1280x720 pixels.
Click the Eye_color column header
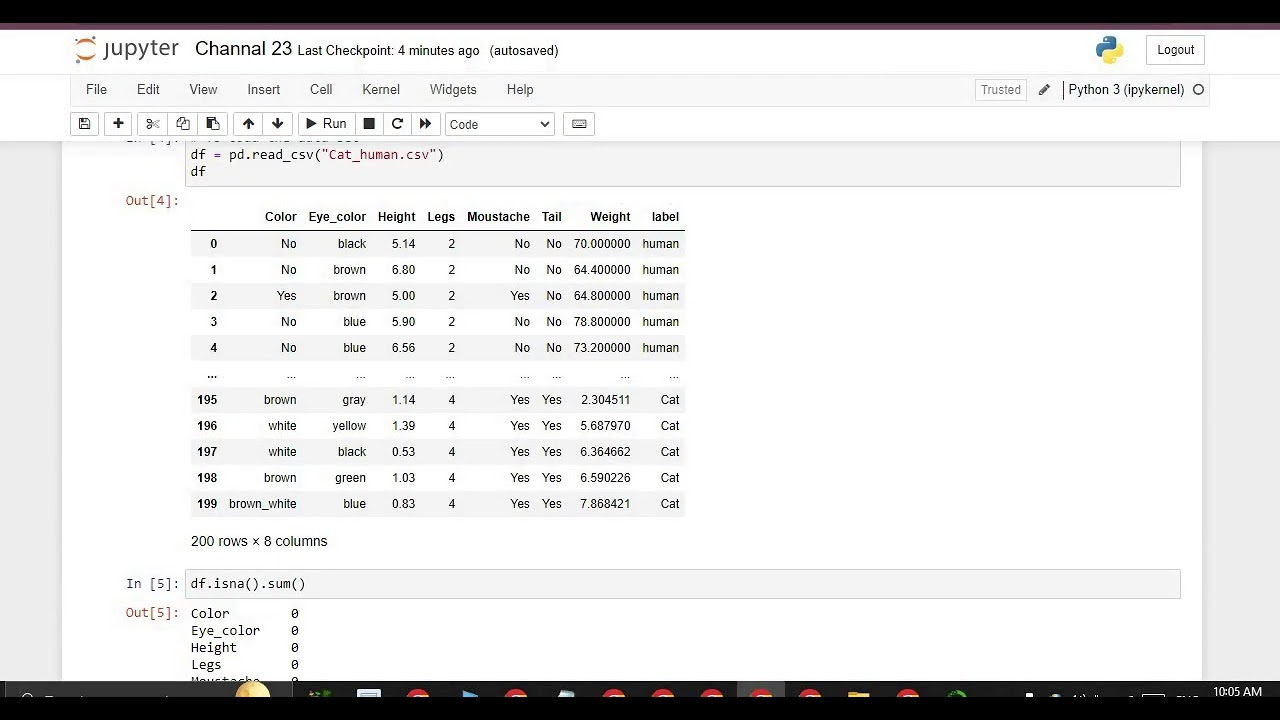click(337, 217)
